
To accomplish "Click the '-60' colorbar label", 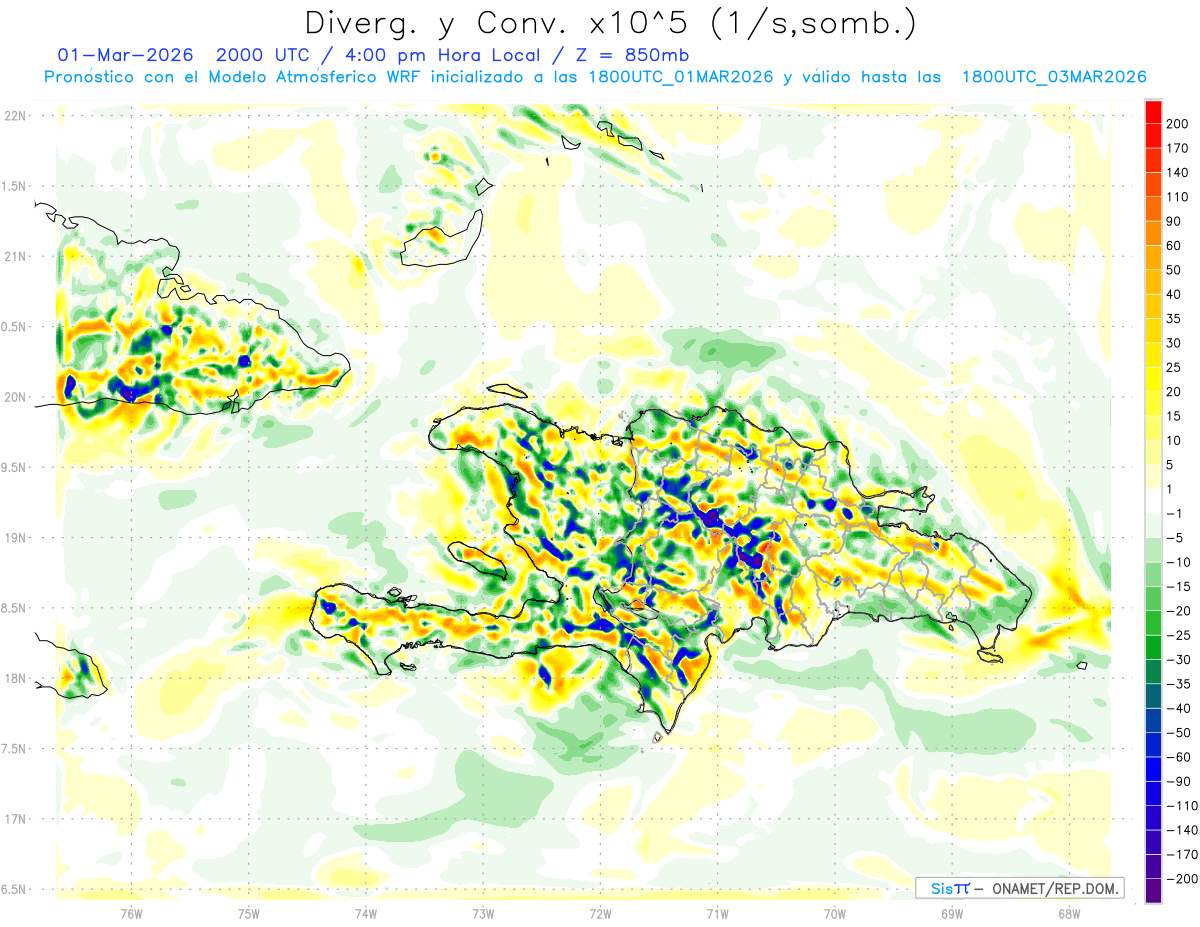I will coord(1178,758).
